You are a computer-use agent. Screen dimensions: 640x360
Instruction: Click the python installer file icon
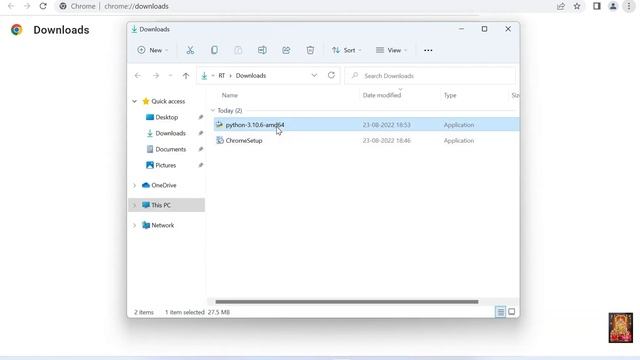click(x=220, y=124)
